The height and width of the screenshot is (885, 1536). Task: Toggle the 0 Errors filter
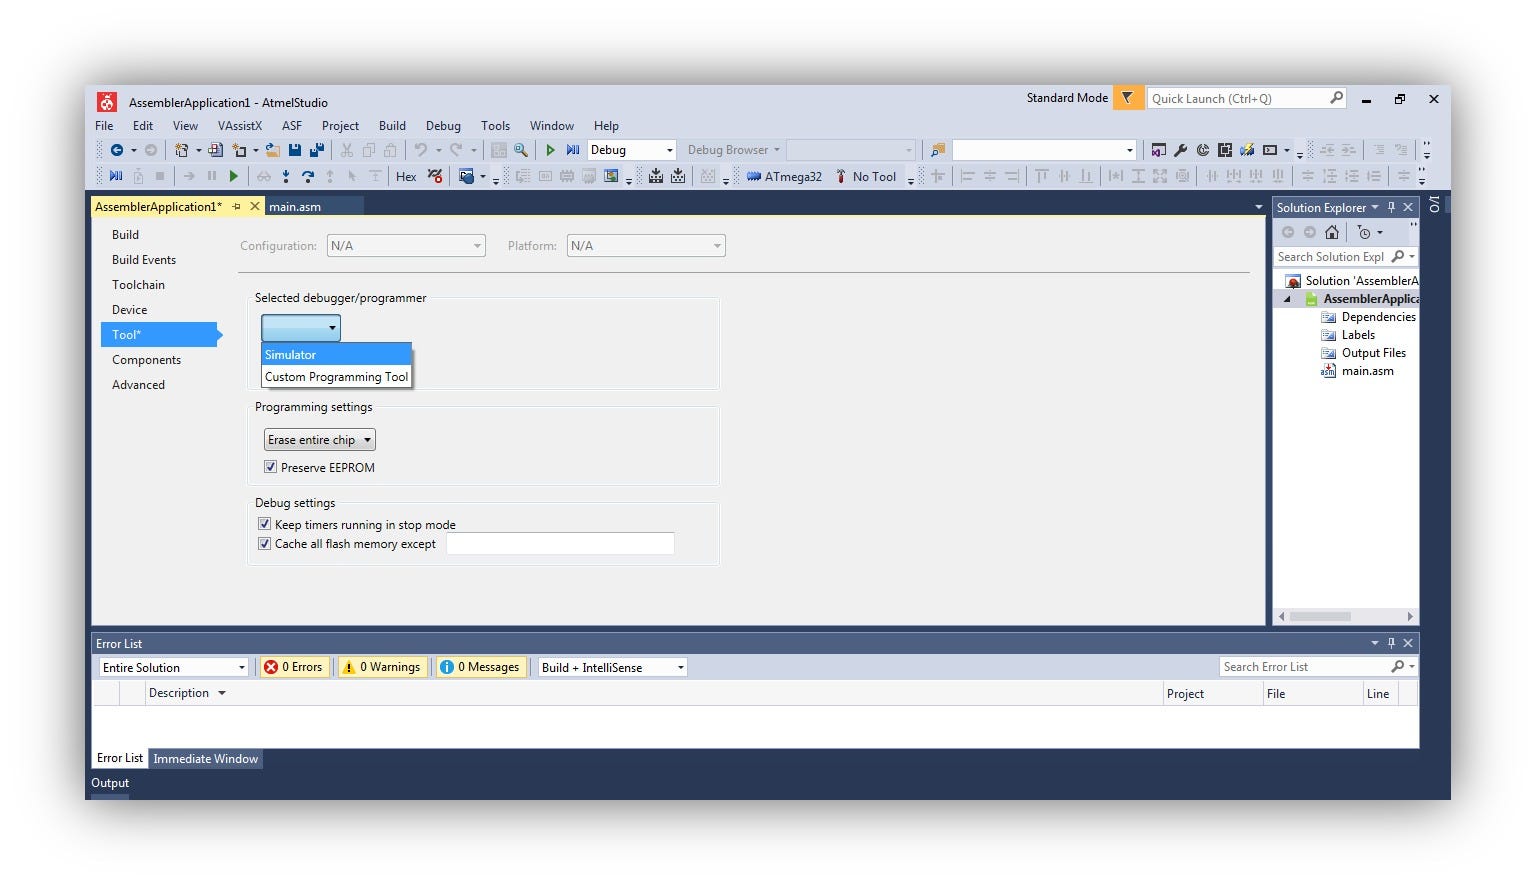tap(293, 667)
